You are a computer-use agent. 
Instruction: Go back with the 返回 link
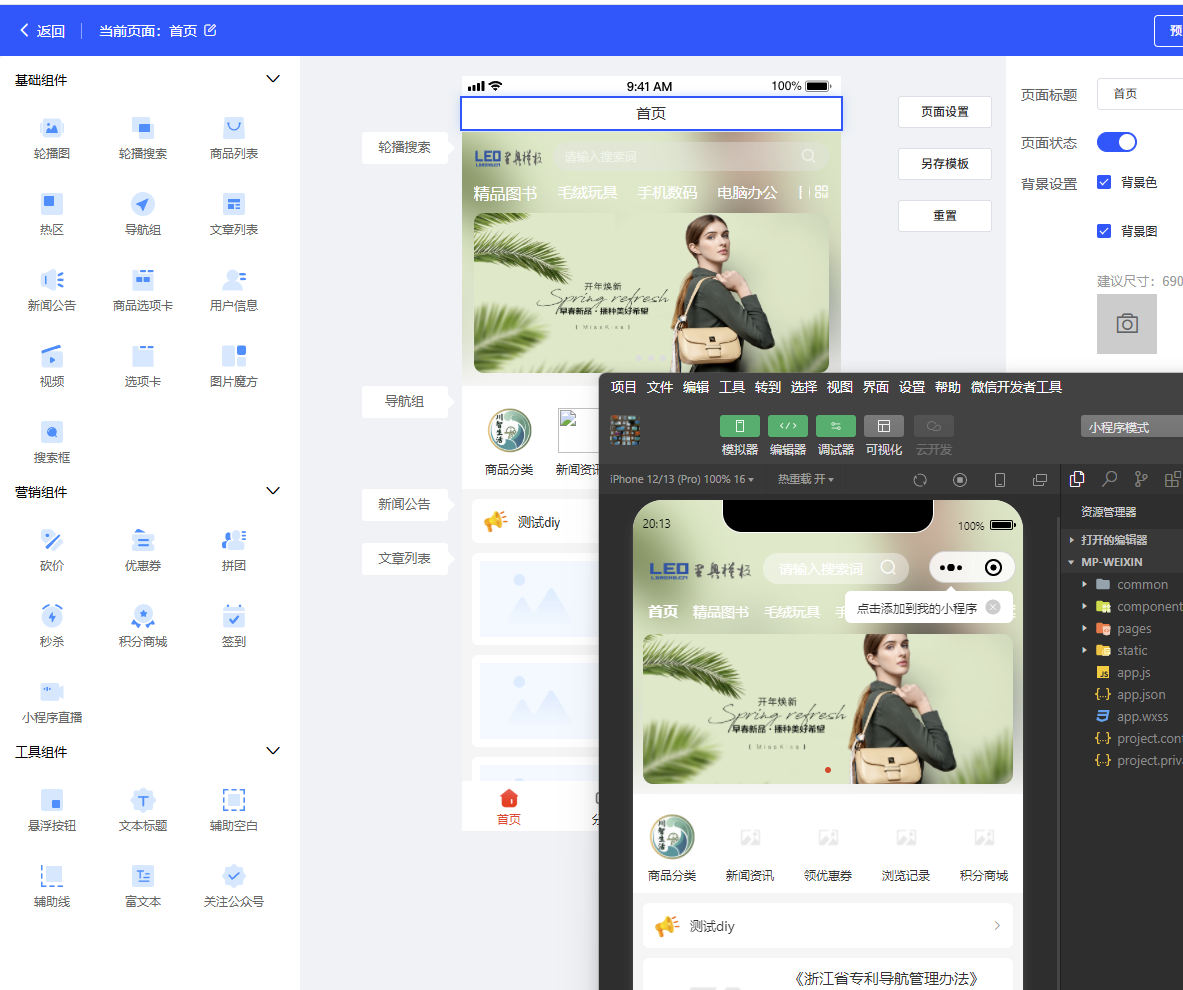[x=42, y=31]
